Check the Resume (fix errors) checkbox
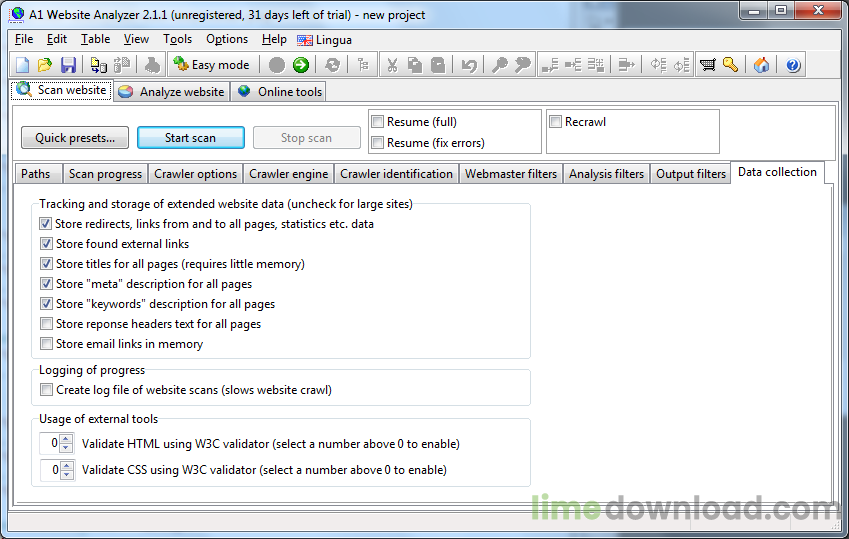This screenshot has height=539, width=849. [377, 143]
